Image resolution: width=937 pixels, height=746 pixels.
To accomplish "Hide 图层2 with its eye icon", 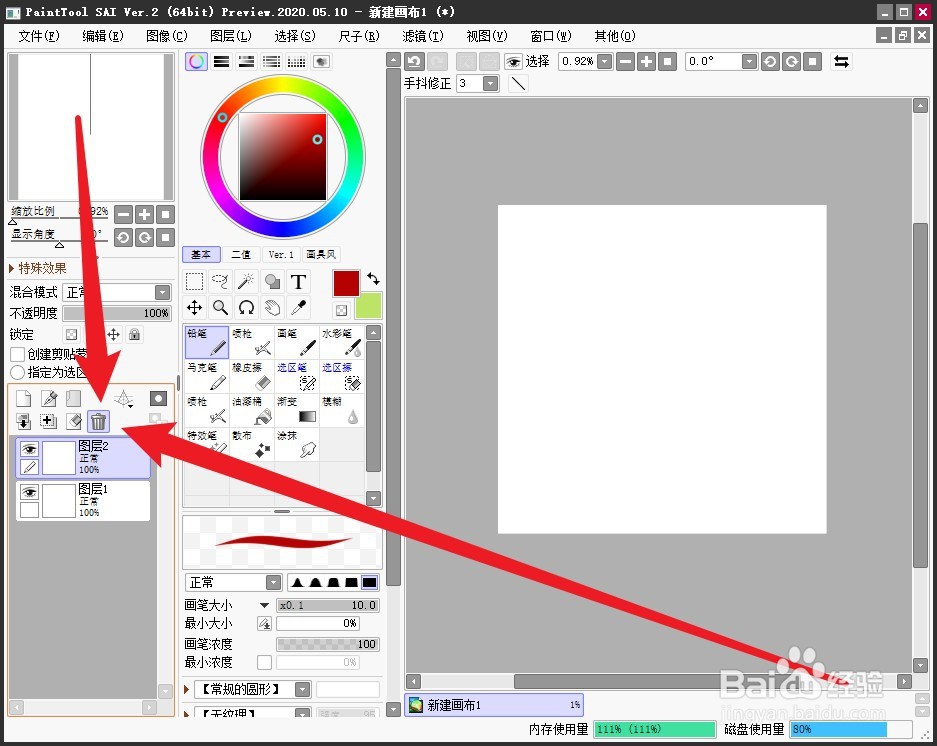I will [x=29, y=449].
